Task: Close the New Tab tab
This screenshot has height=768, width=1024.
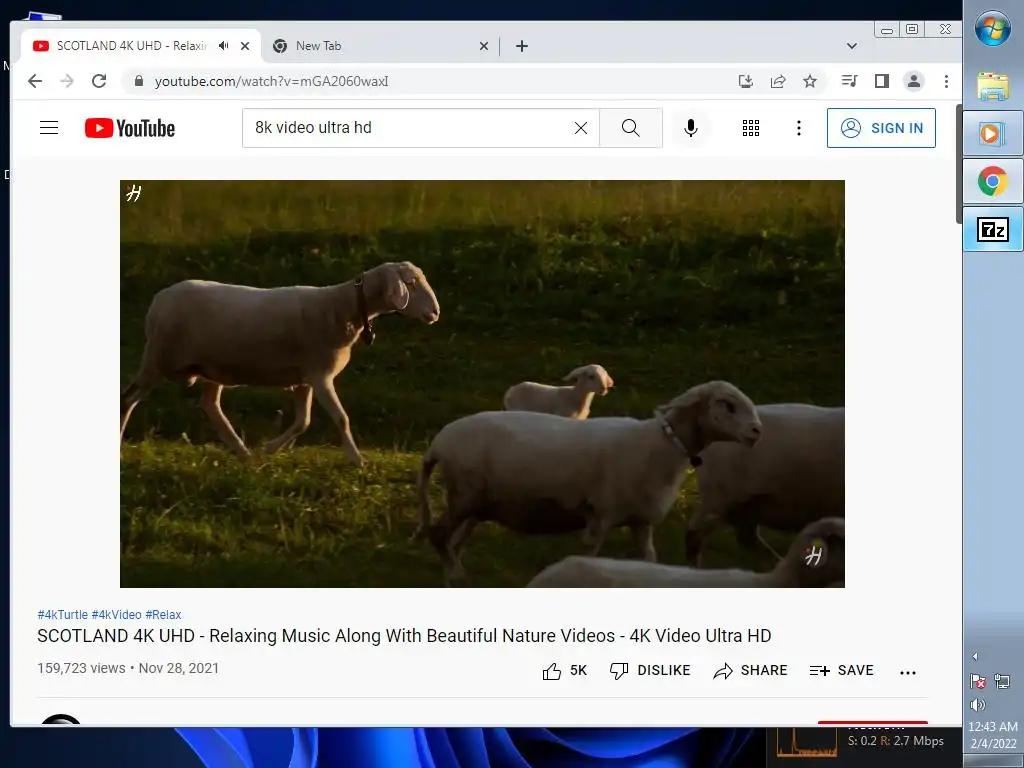Action: (484, 46)
